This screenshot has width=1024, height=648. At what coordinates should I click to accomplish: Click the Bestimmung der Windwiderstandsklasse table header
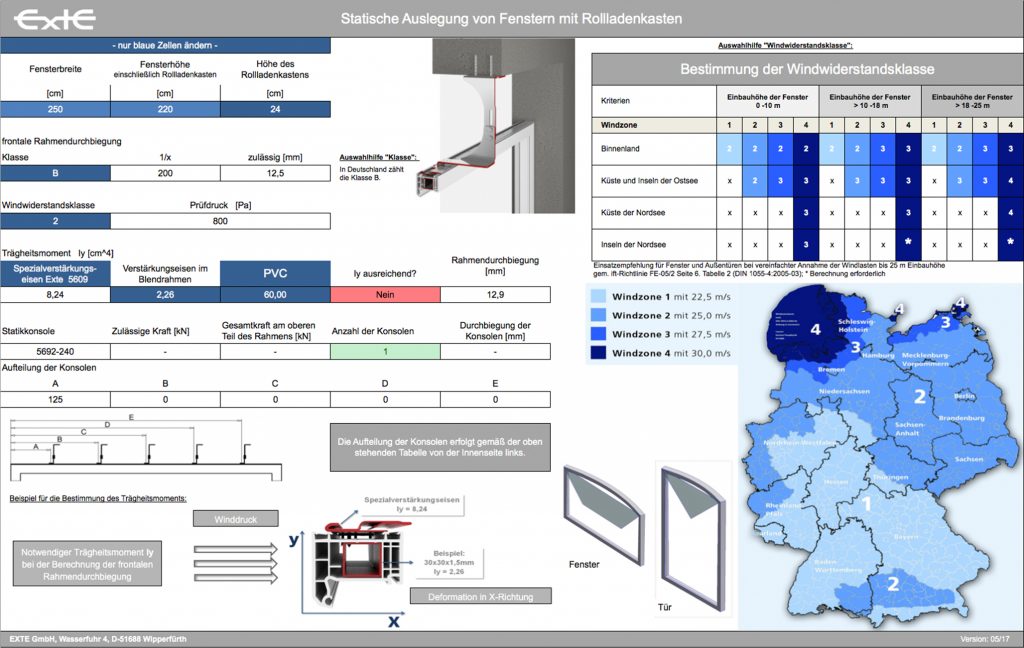tap(807, 69)
